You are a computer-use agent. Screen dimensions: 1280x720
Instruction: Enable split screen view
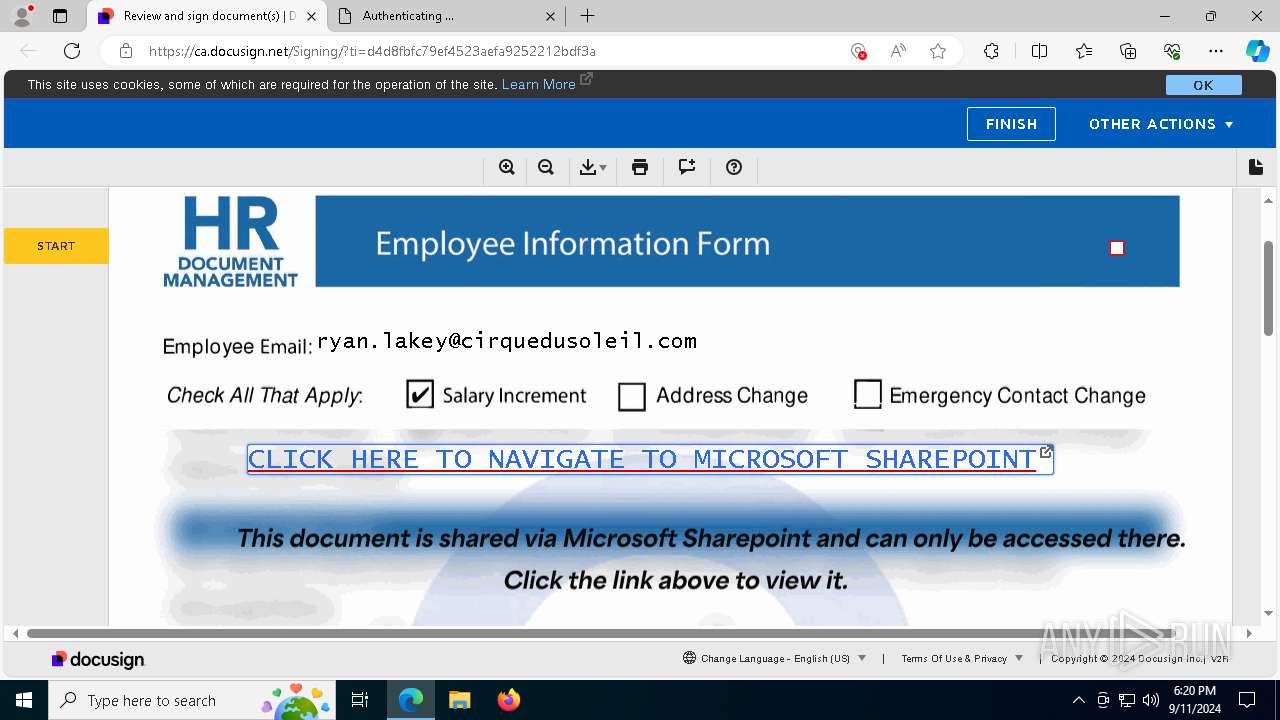pos(1039,51)
